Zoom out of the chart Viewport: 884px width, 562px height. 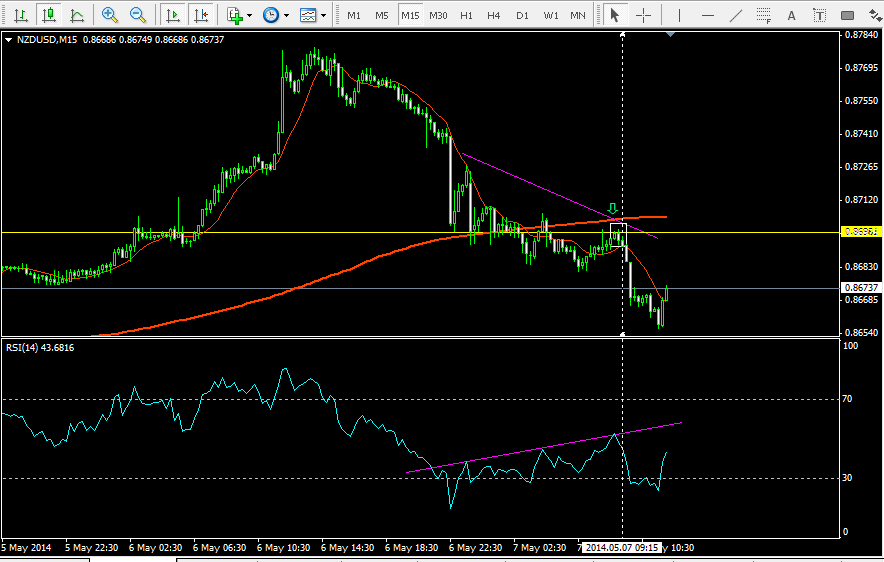(138, 15)
